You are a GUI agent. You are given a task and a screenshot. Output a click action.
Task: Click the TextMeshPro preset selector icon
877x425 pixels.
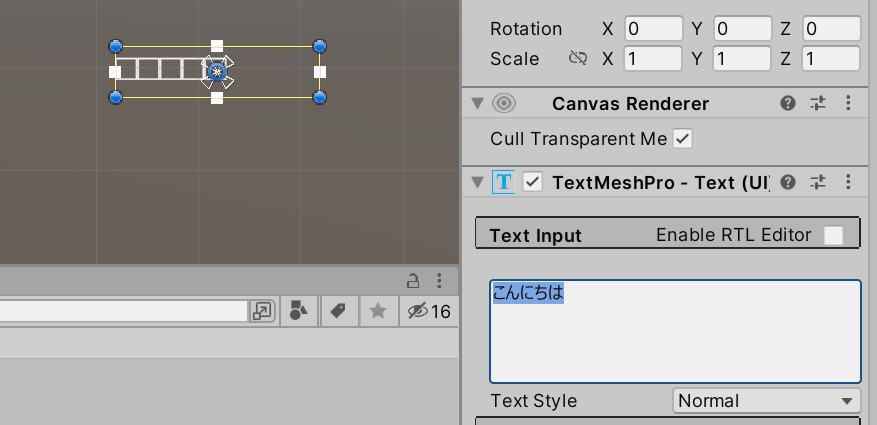coord(818,182)
